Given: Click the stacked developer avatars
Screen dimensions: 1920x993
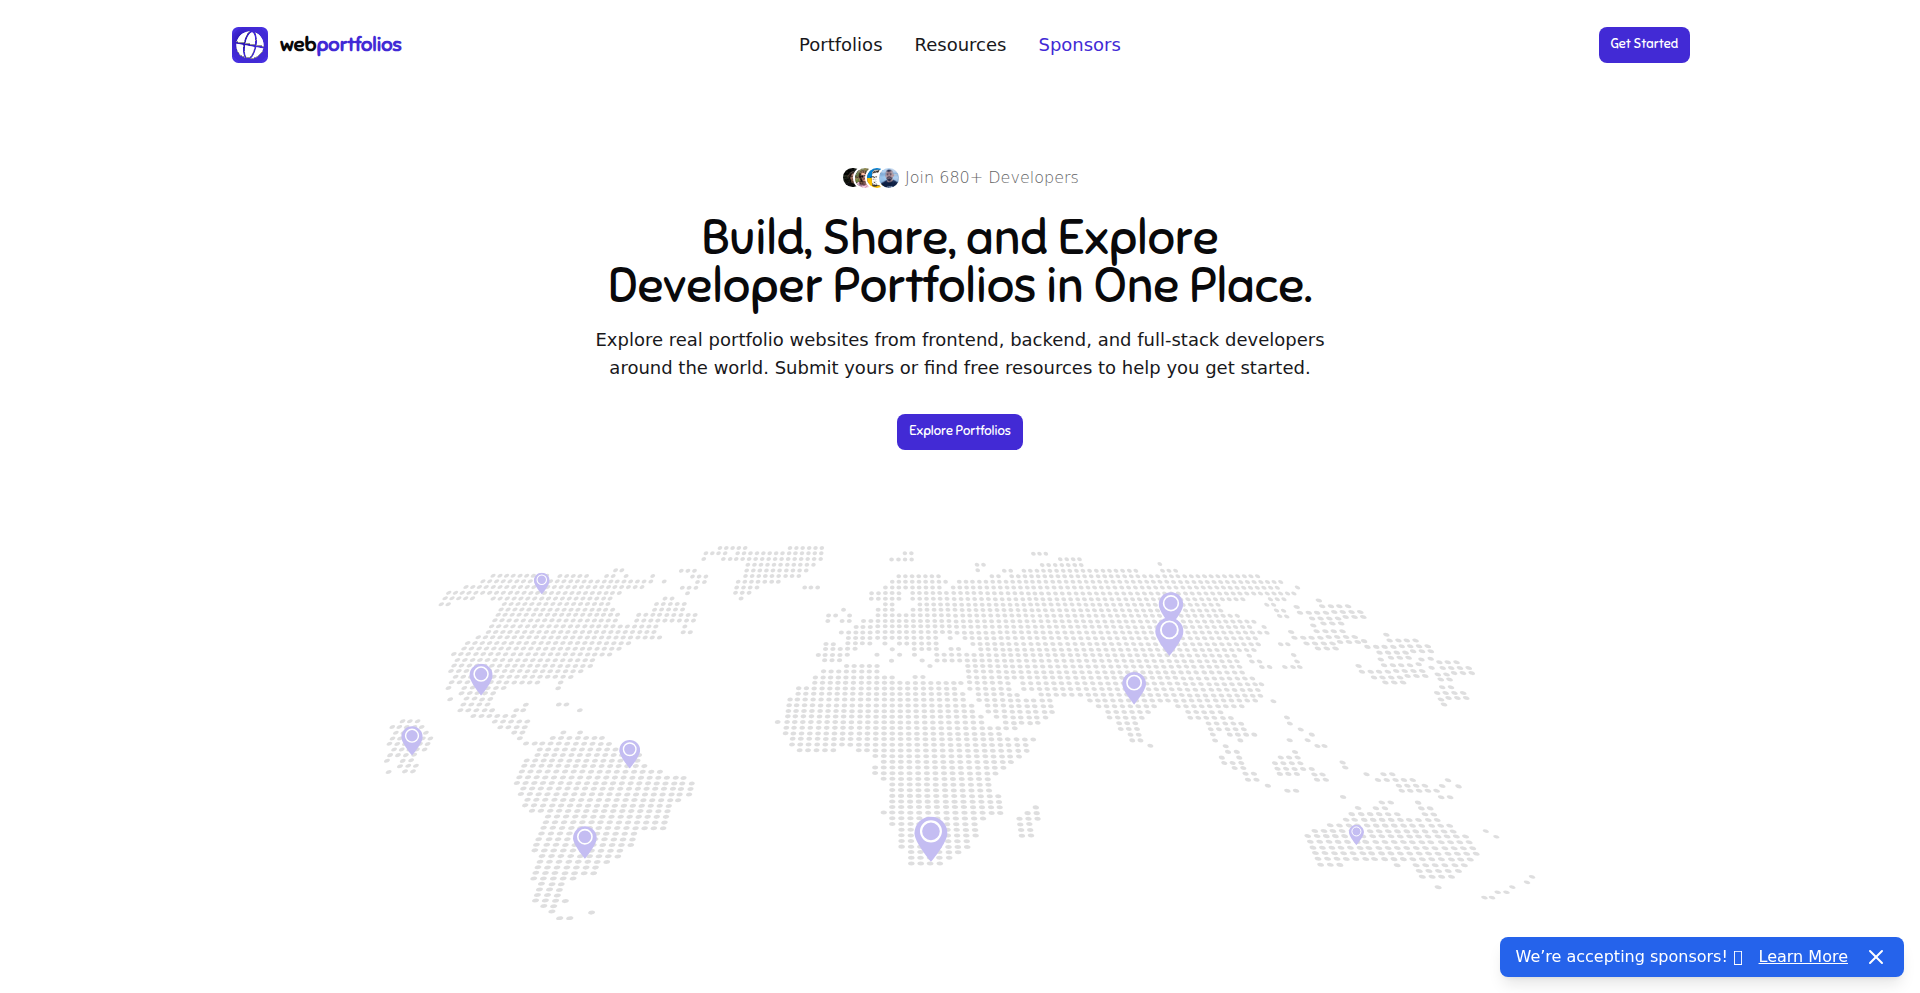Looking at the screenshot, I should pyautogui.click(x=871, y=178).
